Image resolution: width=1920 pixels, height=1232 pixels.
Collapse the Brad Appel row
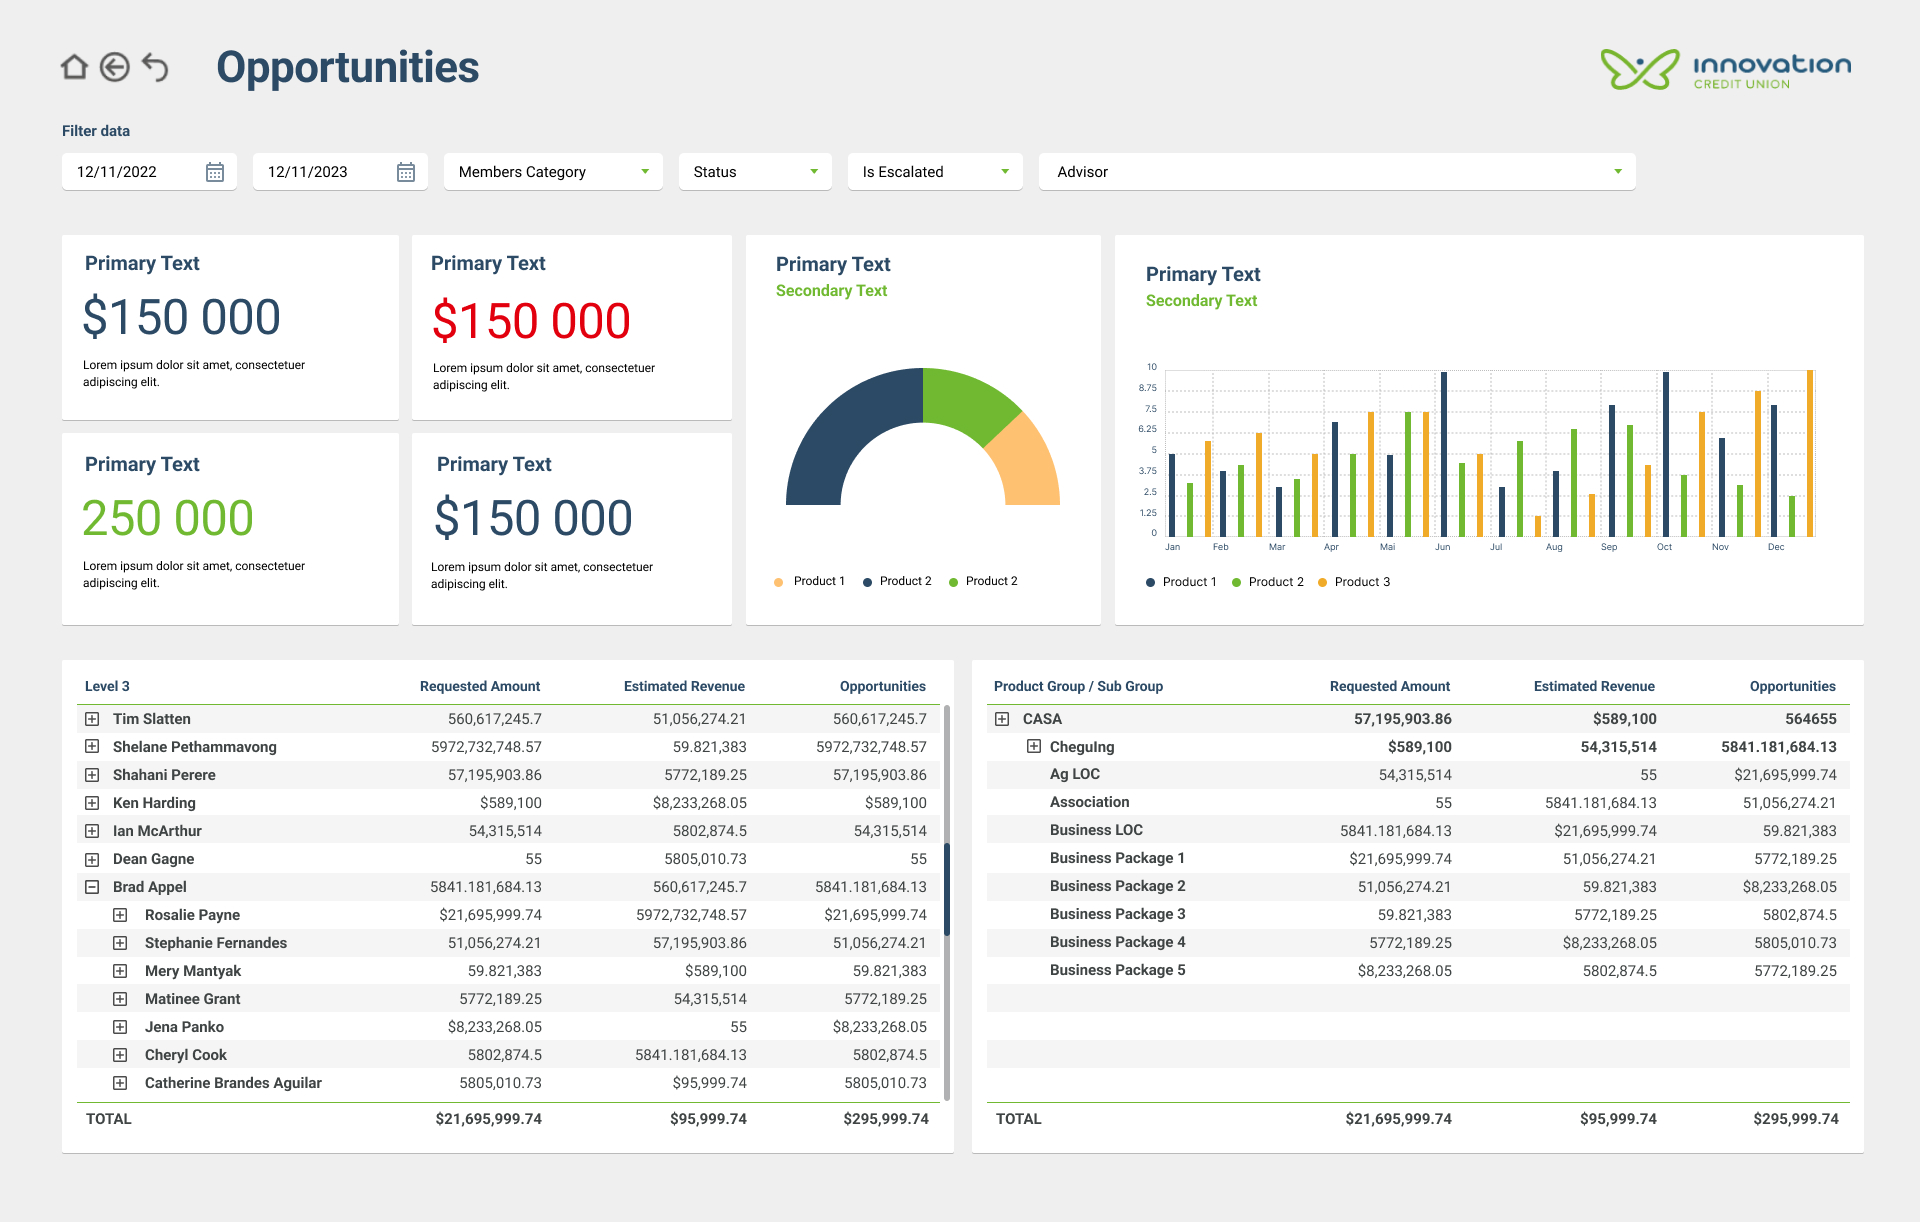[x=92, y=887]
